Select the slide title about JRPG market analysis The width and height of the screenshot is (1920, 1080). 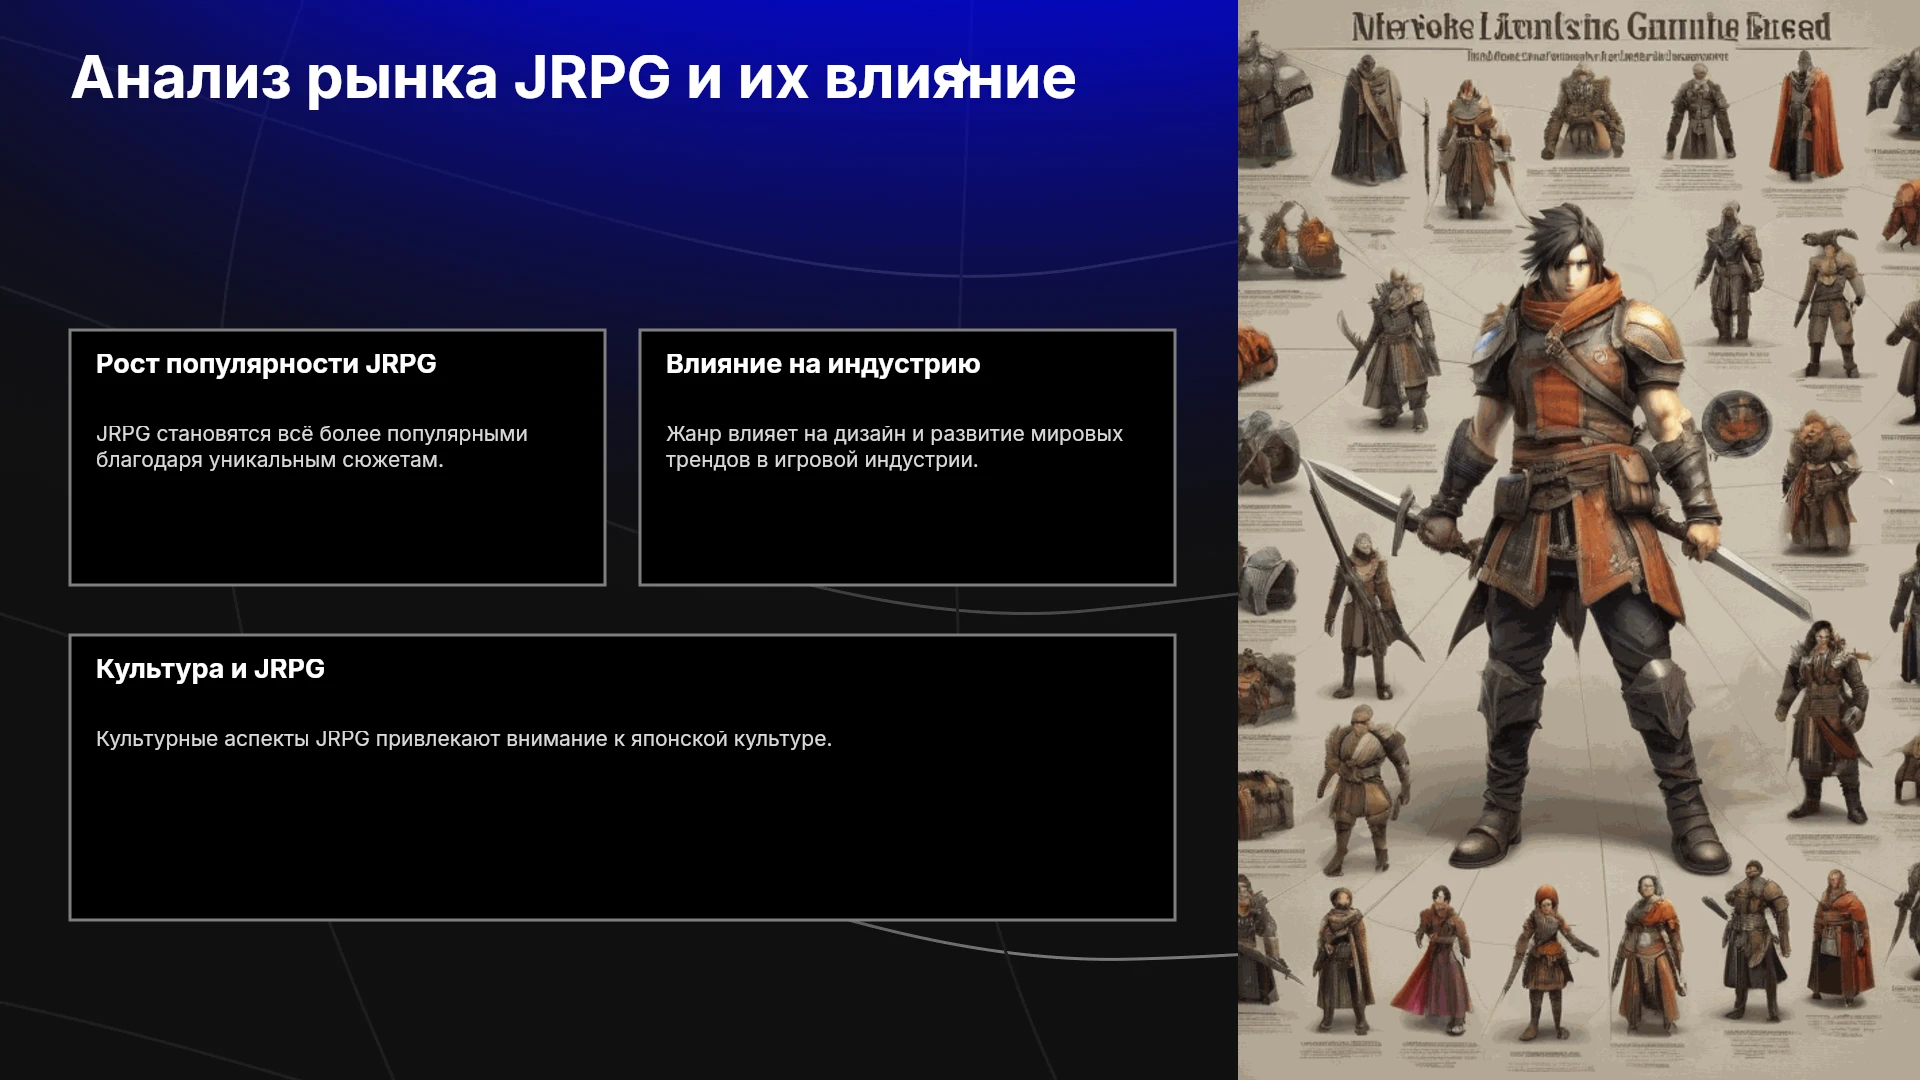[x=573, y=77]
